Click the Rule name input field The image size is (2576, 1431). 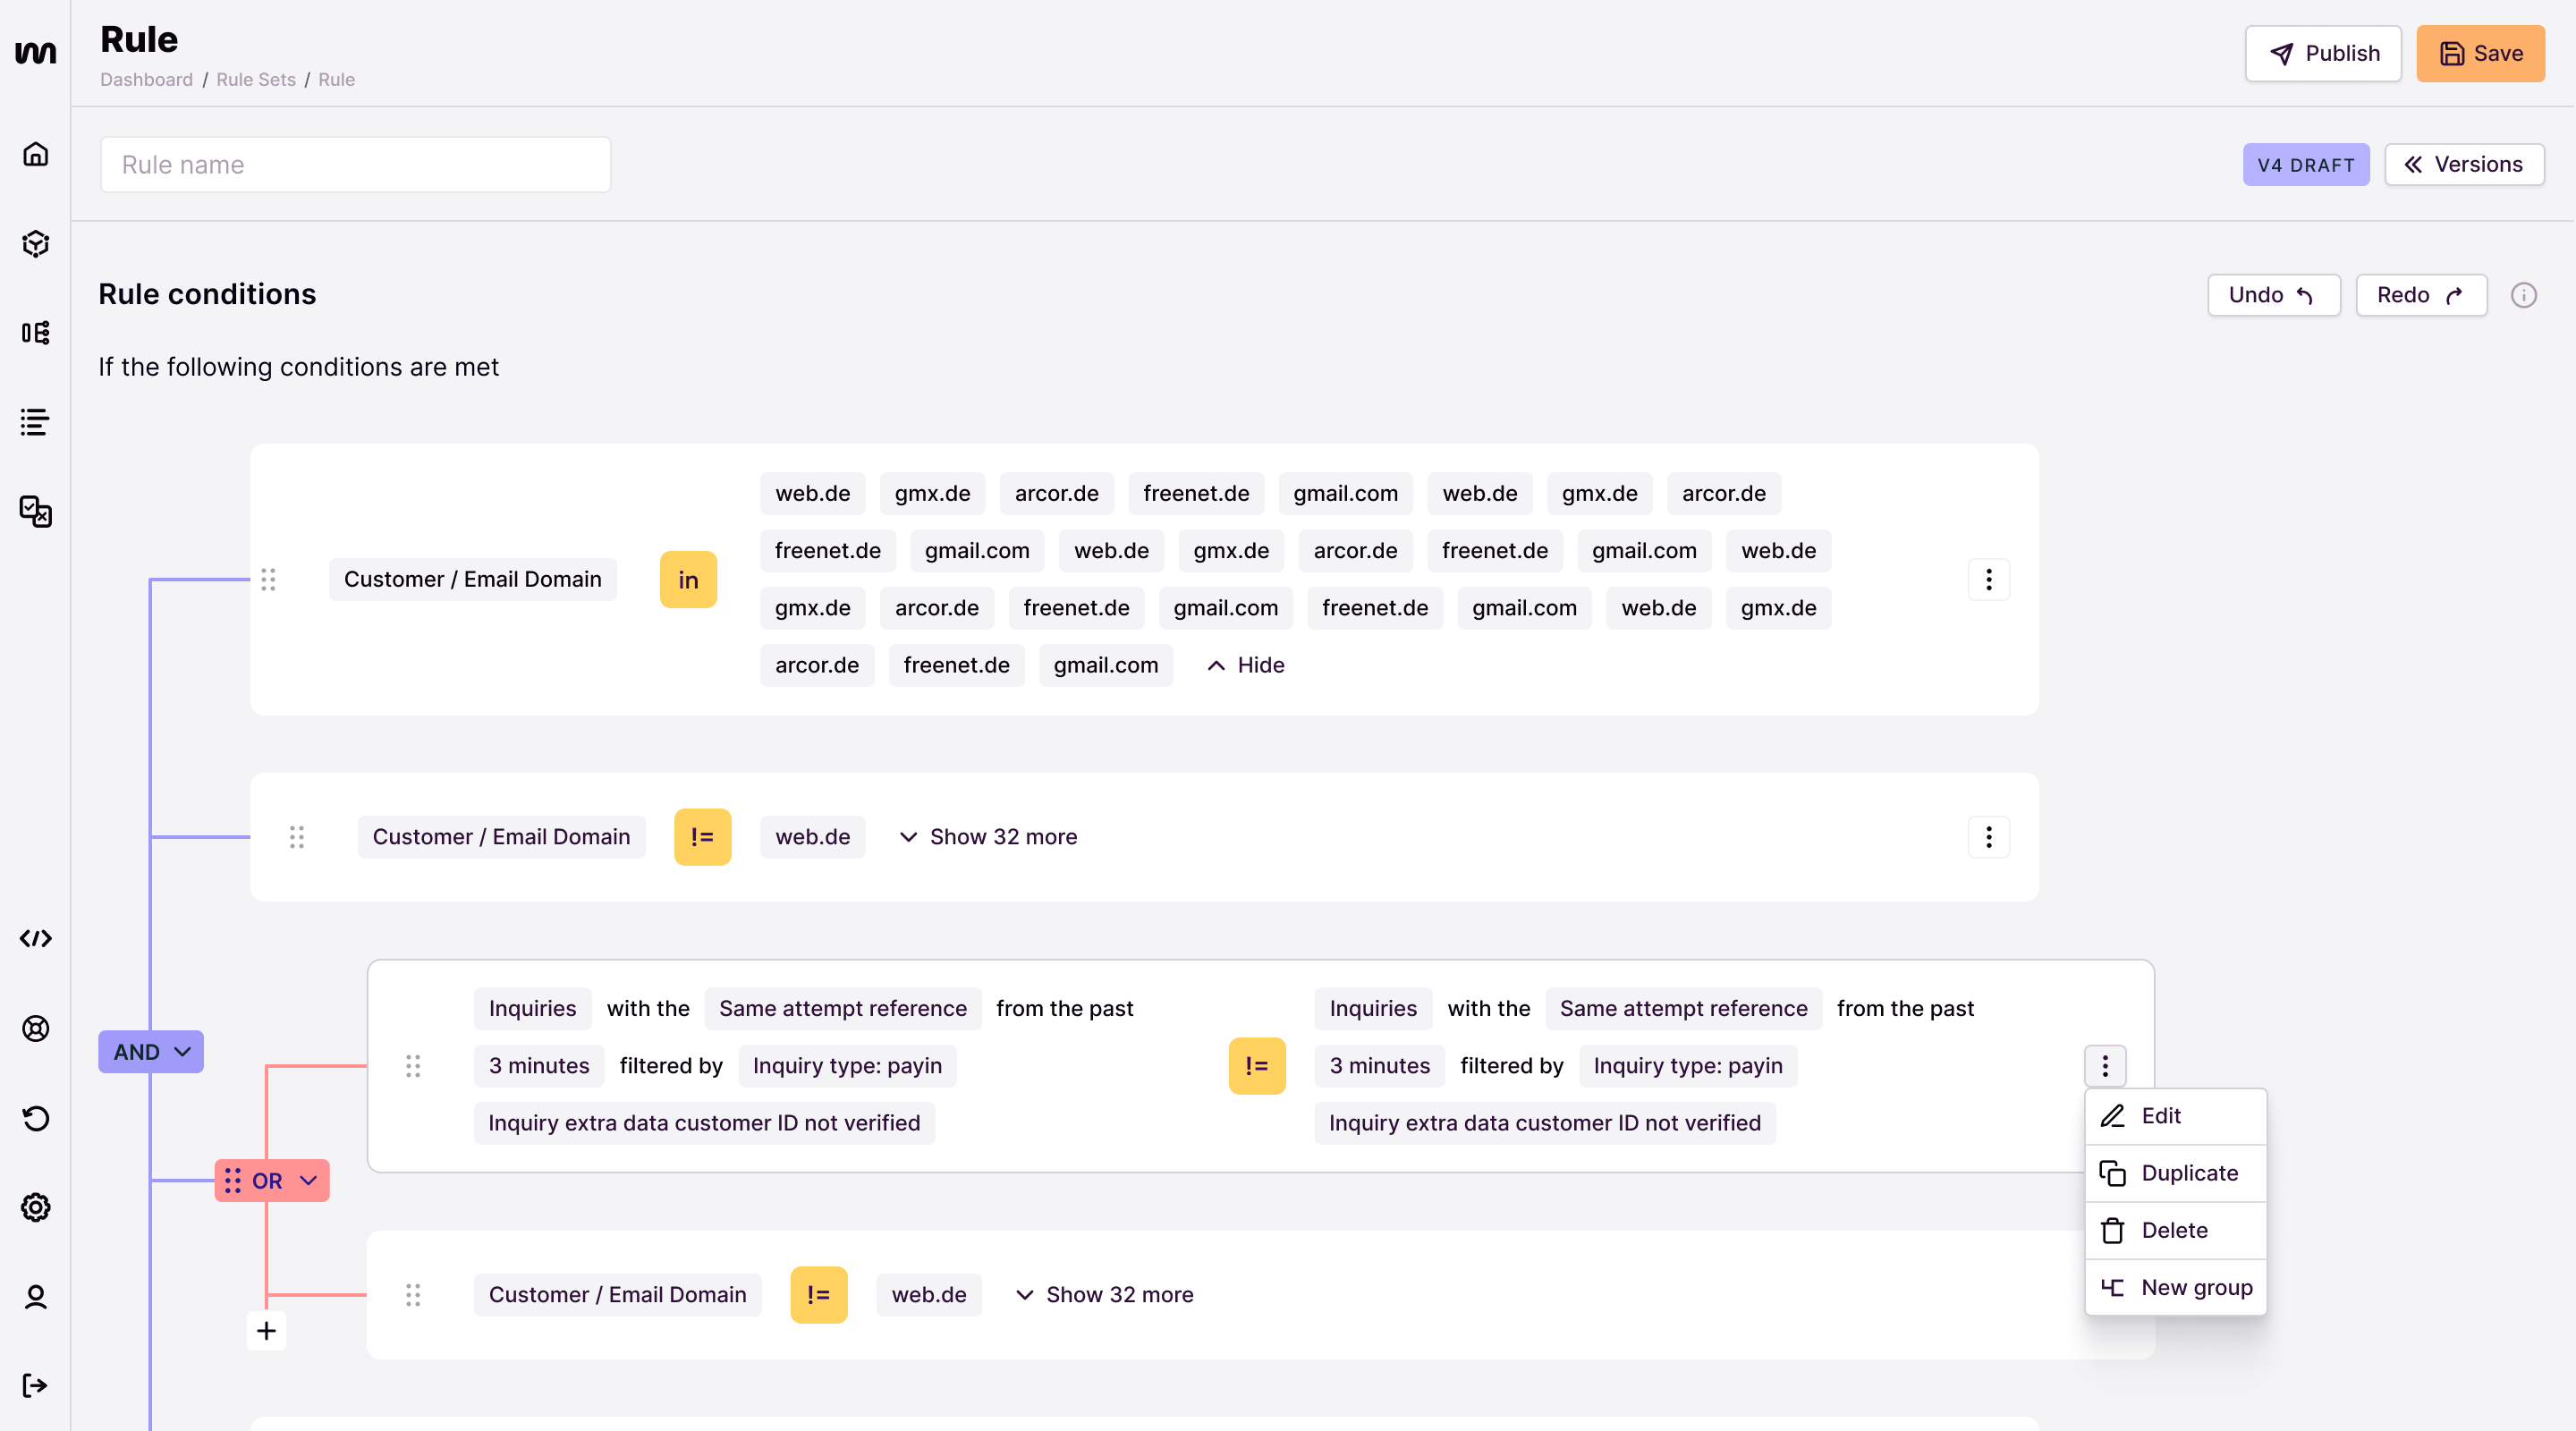click(355, 164)
